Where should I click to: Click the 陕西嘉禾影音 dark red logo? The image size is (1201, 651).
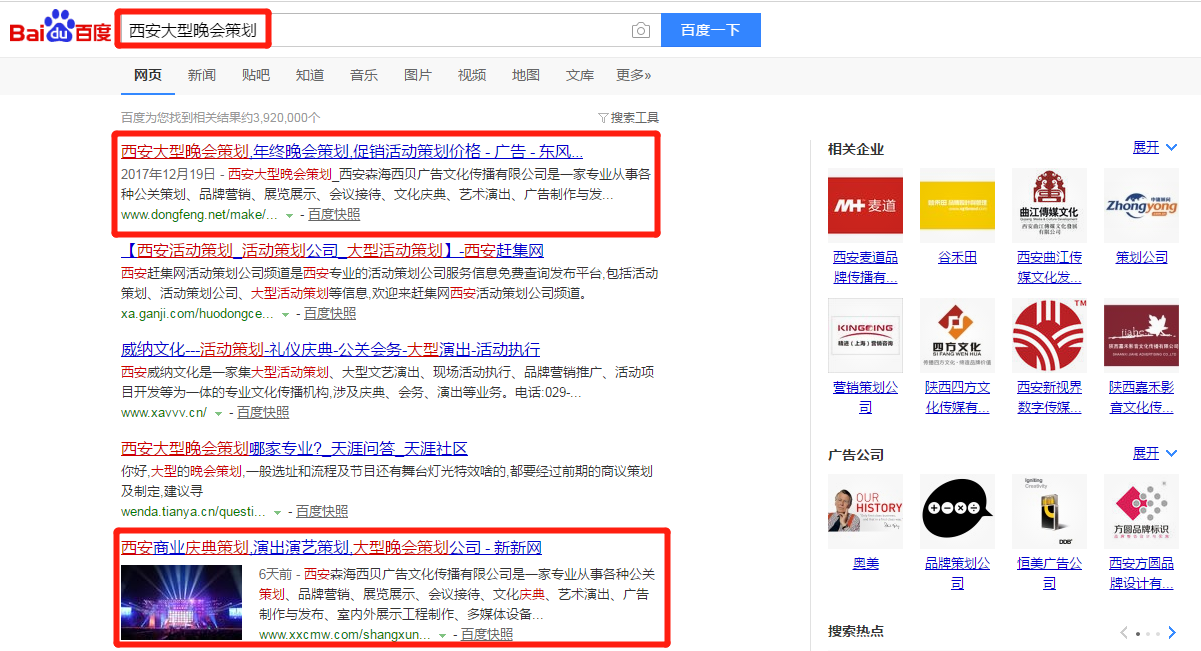(1141, 335)
